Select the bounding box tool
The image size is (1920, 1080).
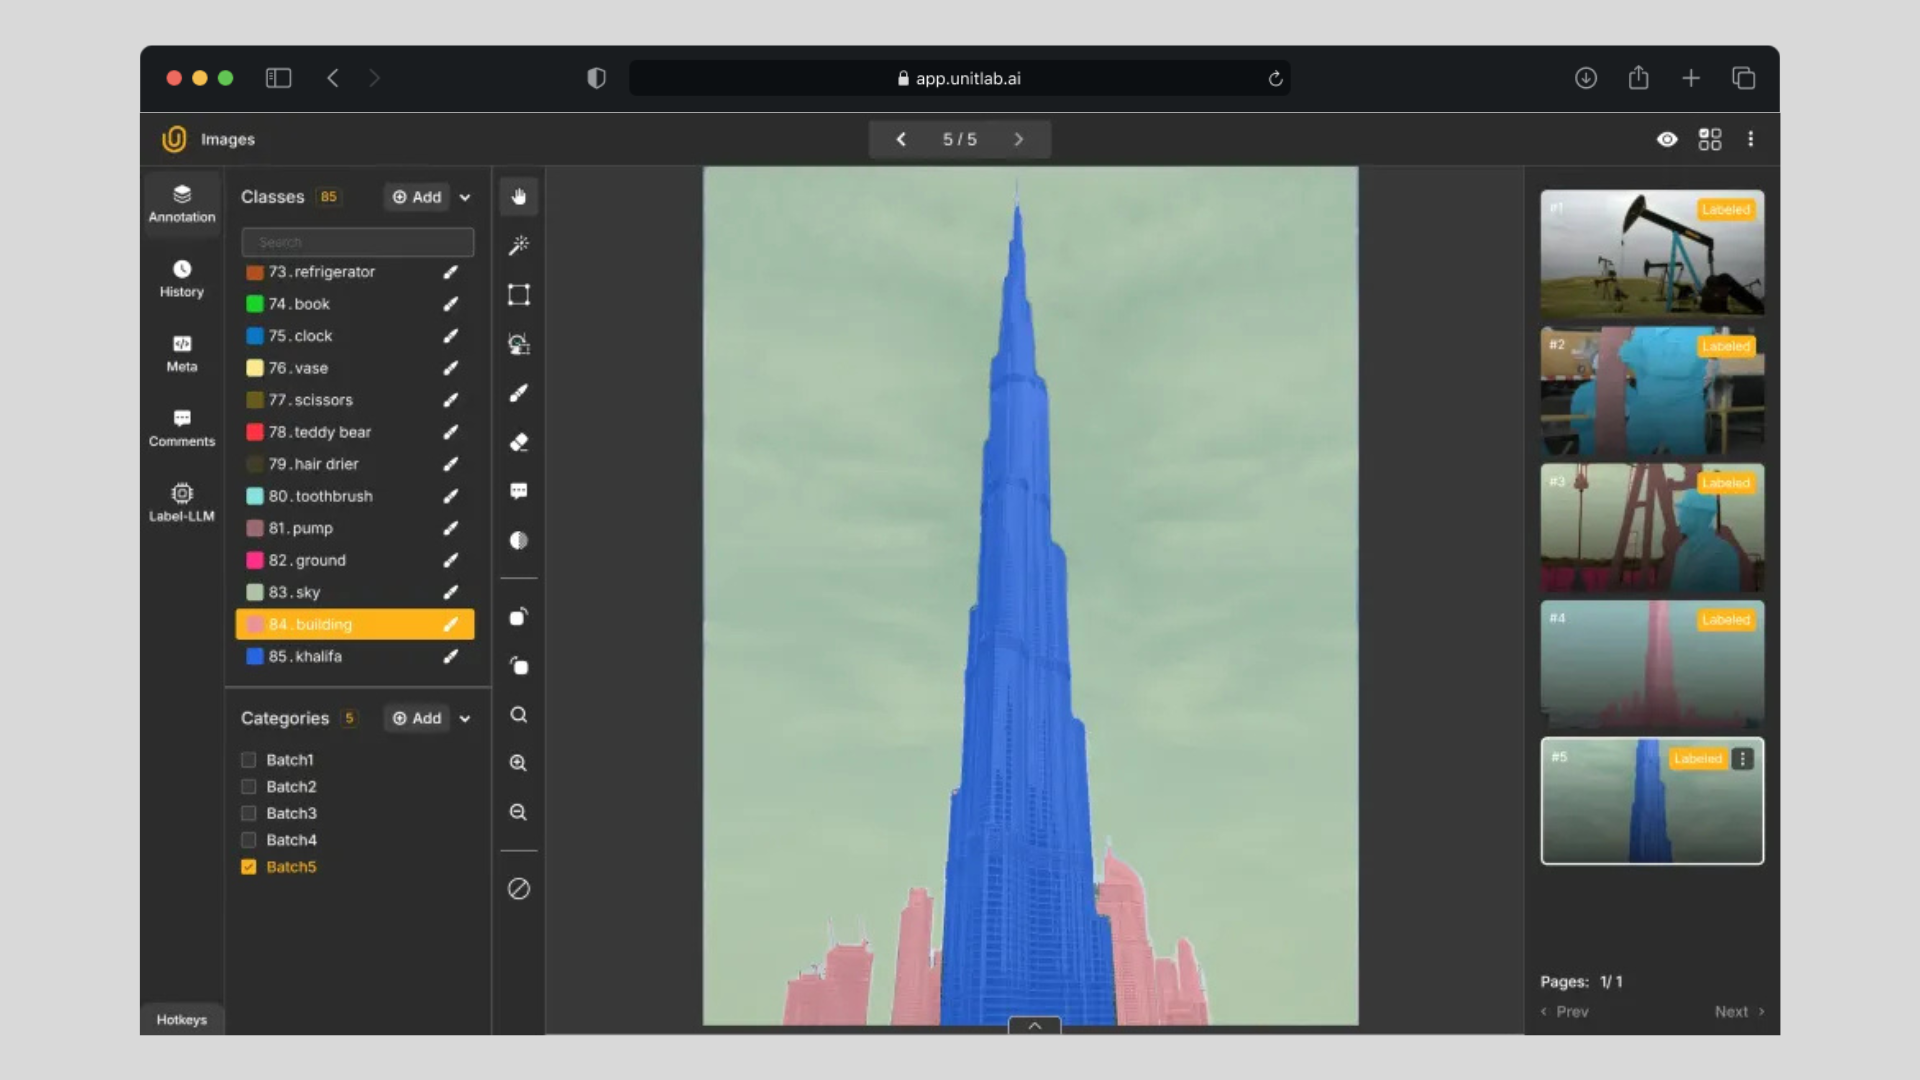(518, 294)
